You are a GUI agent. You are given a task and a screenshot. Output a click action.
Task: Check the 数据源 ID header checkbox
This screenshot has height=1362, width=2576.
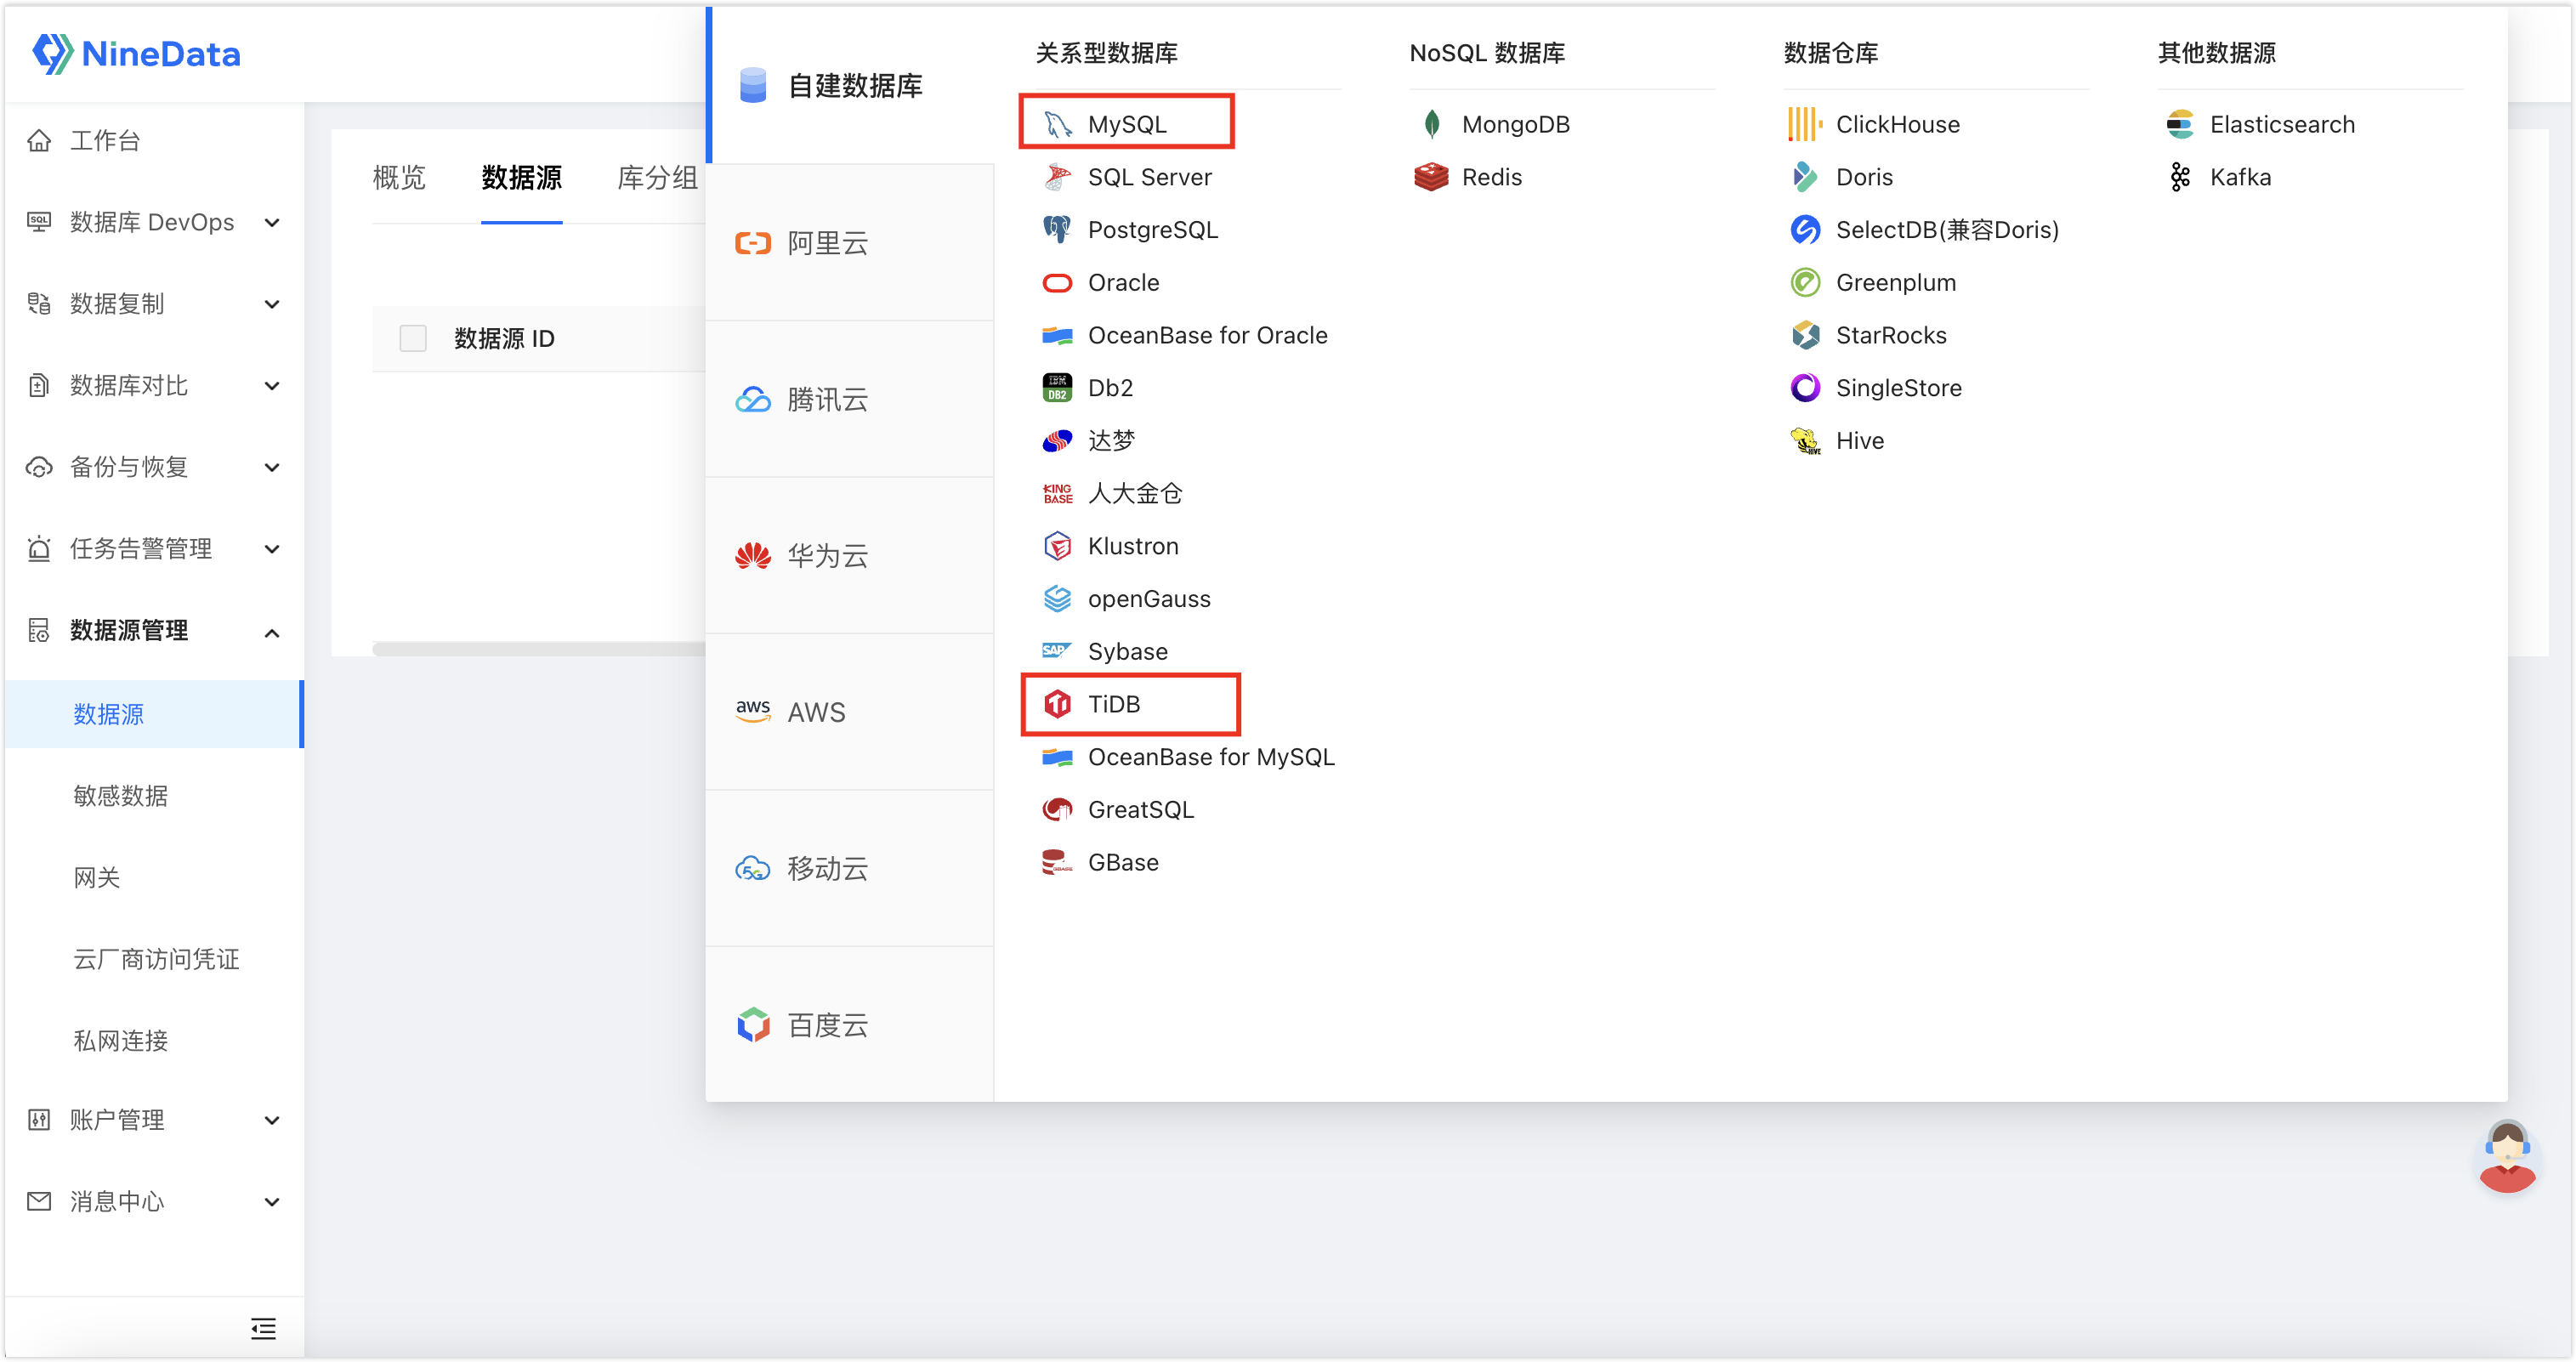pyautogui.click(x=413, y=338)
